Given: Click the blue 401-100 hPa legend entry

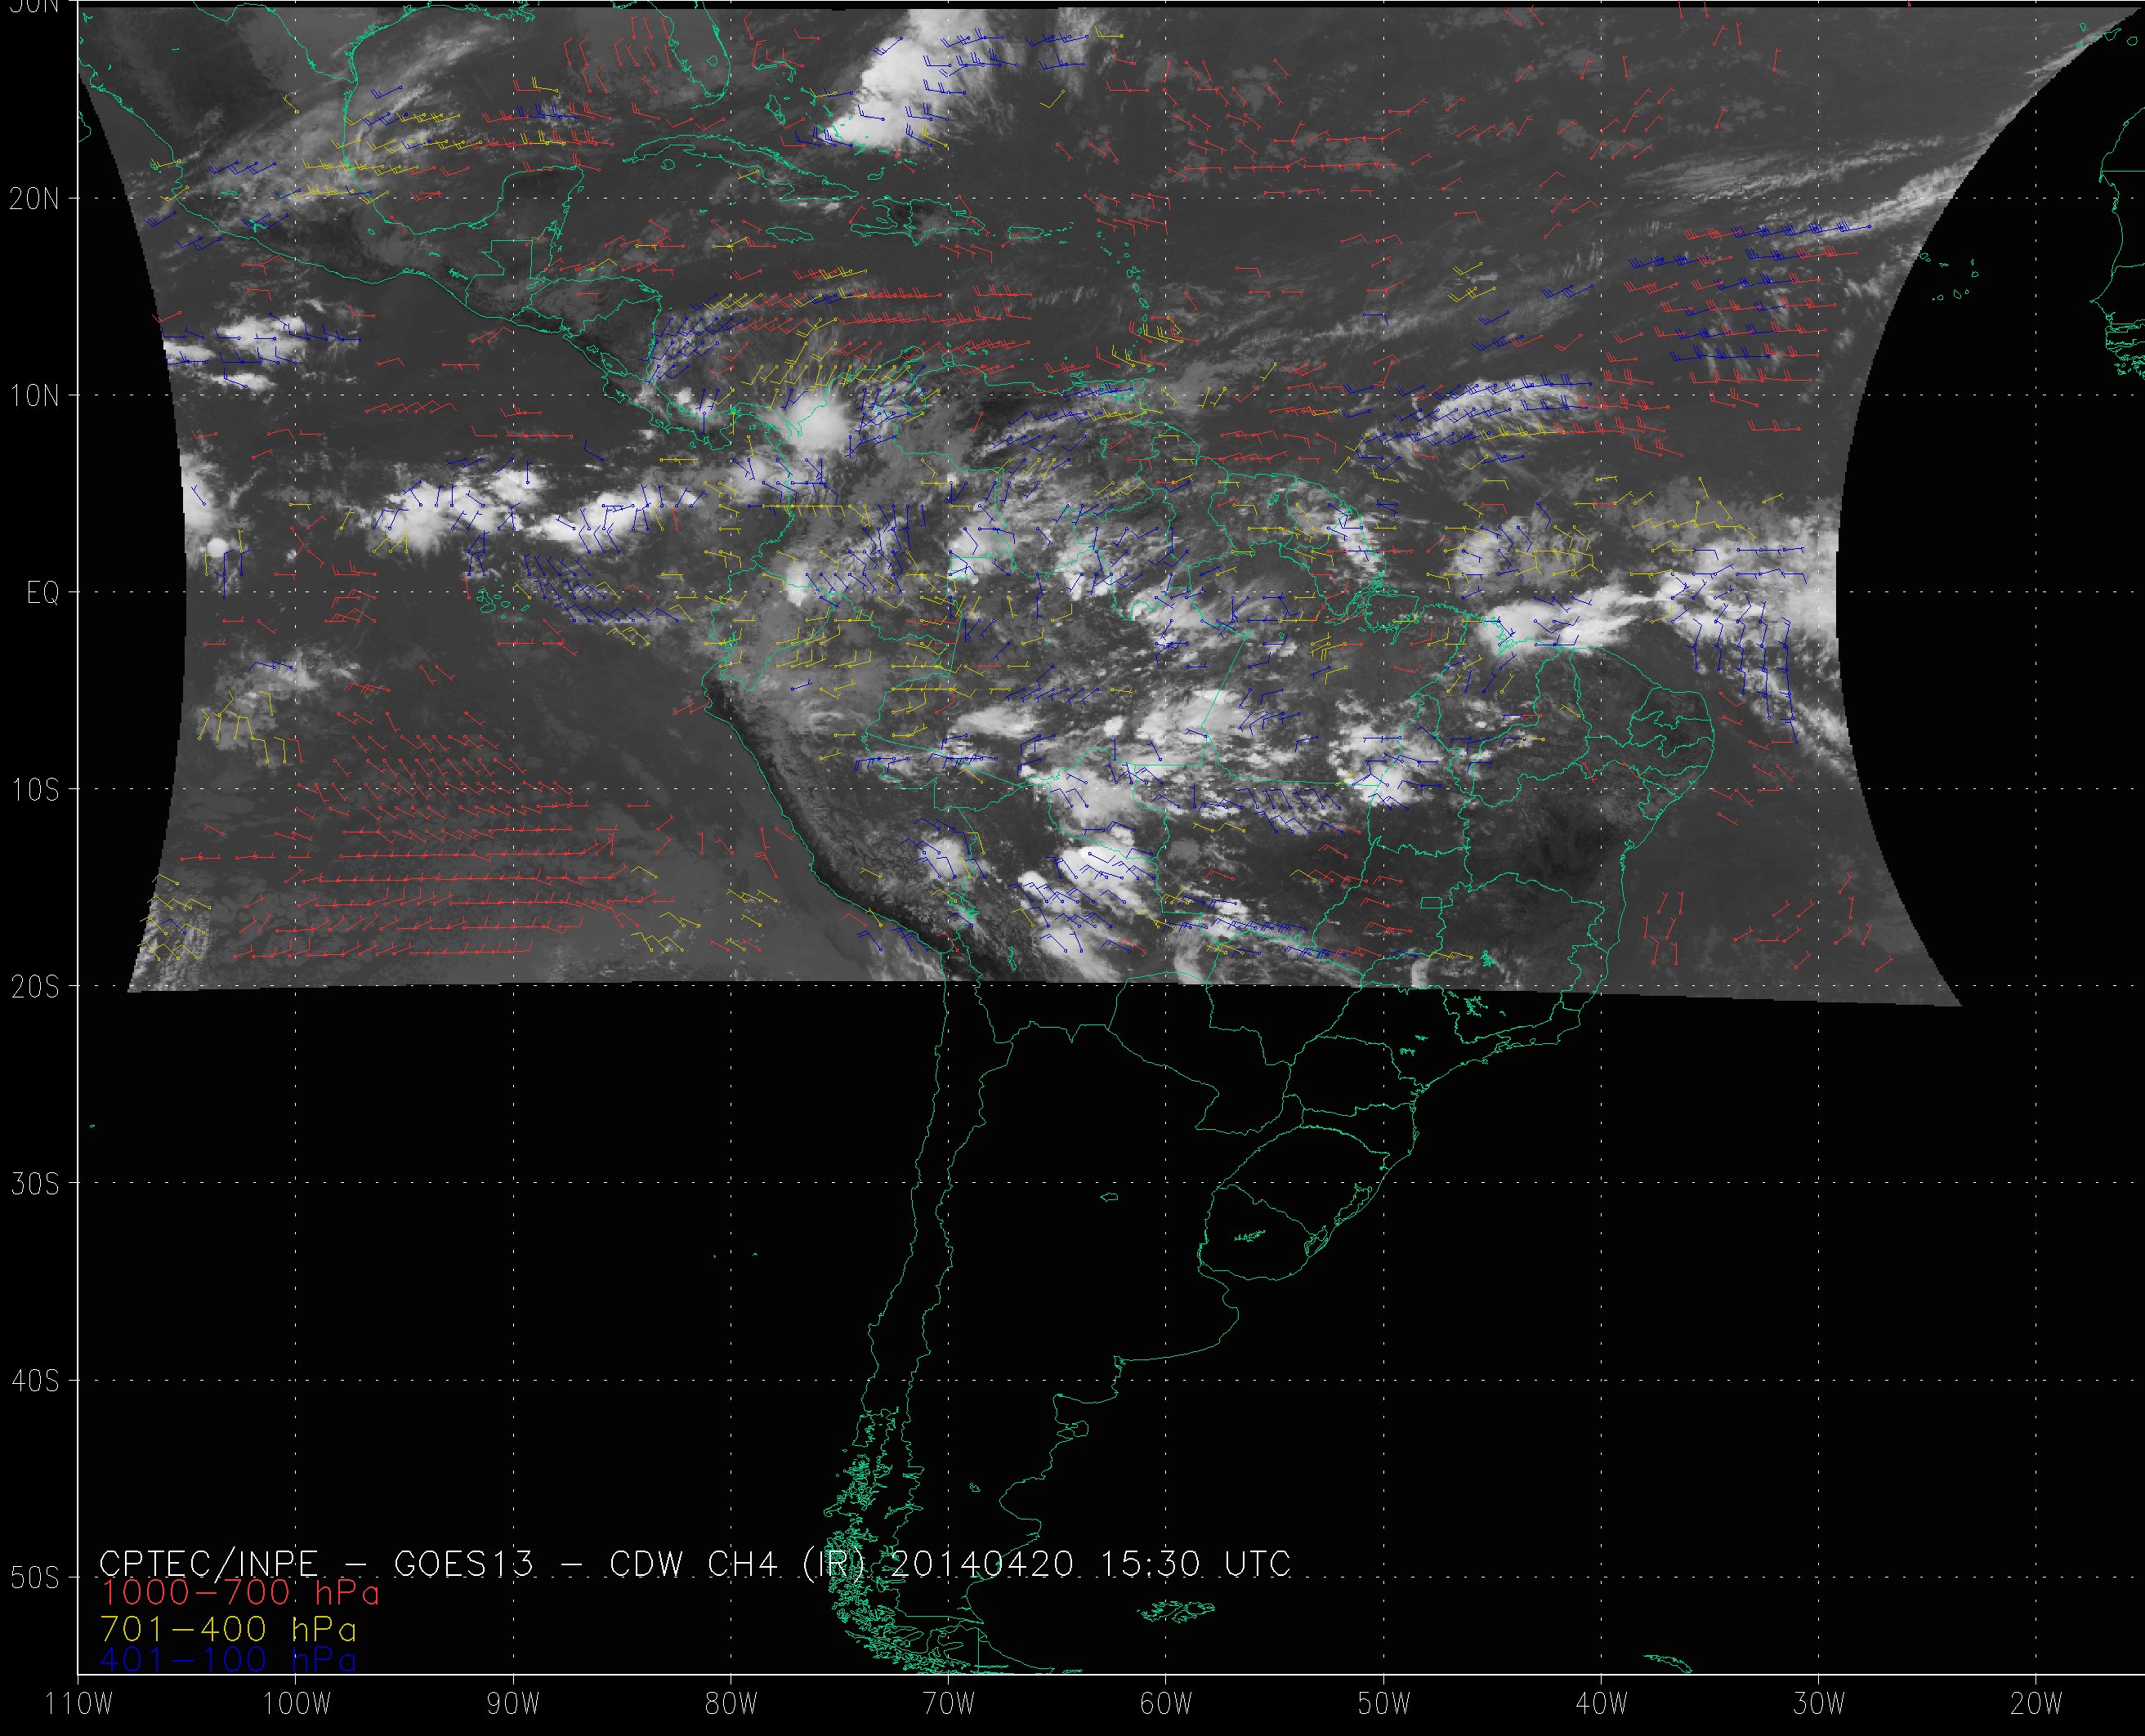Looking at the screenshot, I should point(228,1661).
